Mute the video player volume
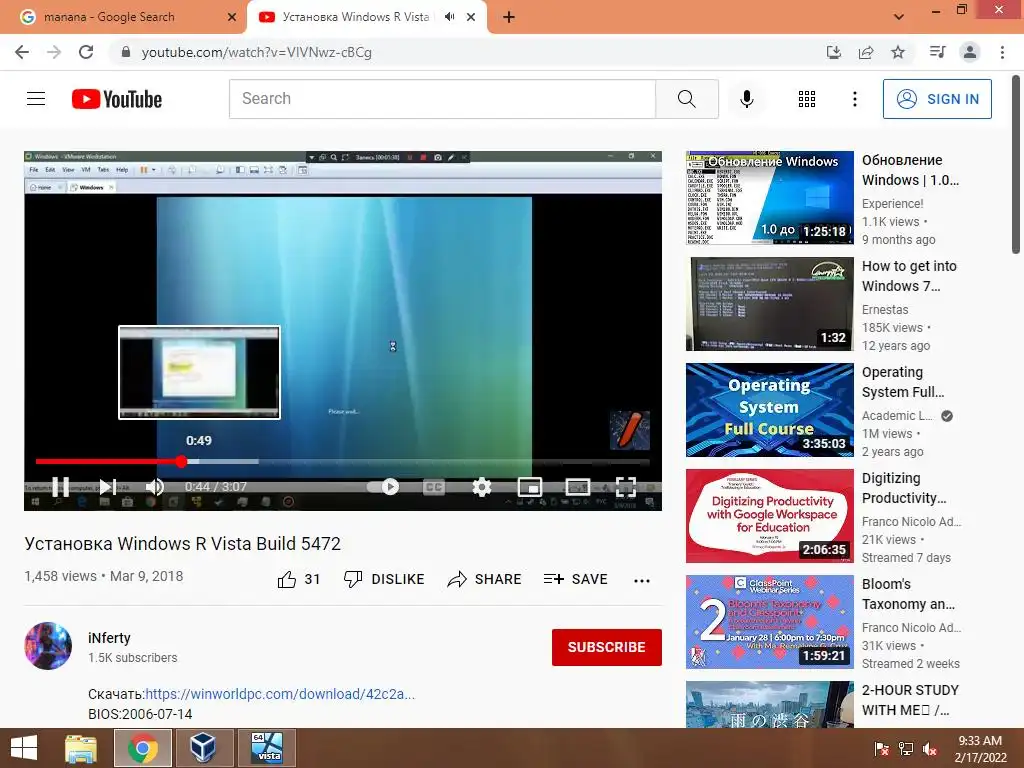The image size is (1024, 768). tap(155, 487)
